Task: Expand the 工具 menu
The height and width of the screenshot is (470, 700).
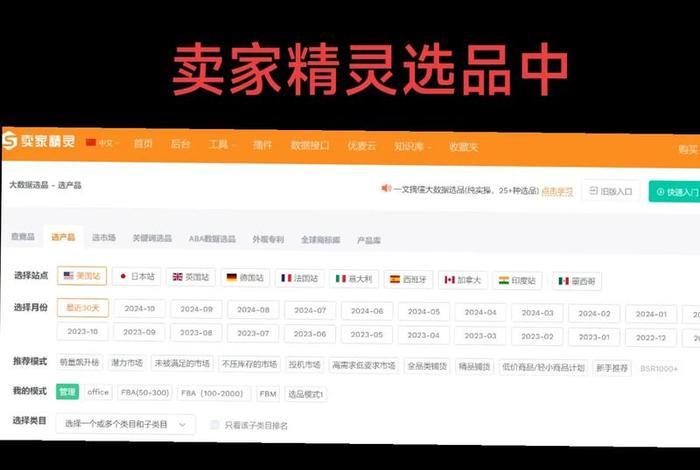Action: coord(221,144)
